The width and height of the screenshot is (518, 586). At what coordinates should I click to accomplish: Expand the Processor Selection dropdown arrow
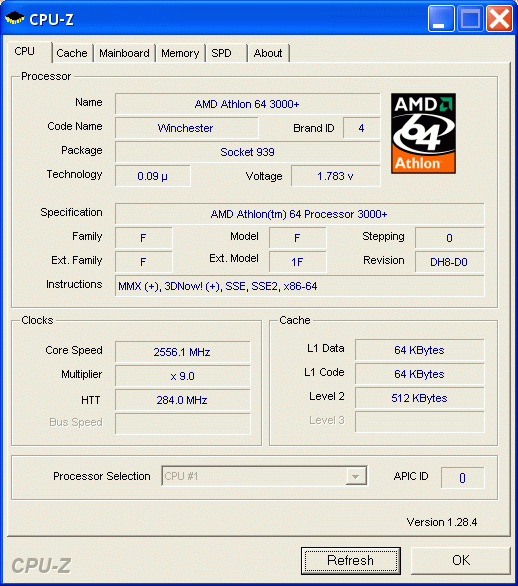(x=356, y=476)
